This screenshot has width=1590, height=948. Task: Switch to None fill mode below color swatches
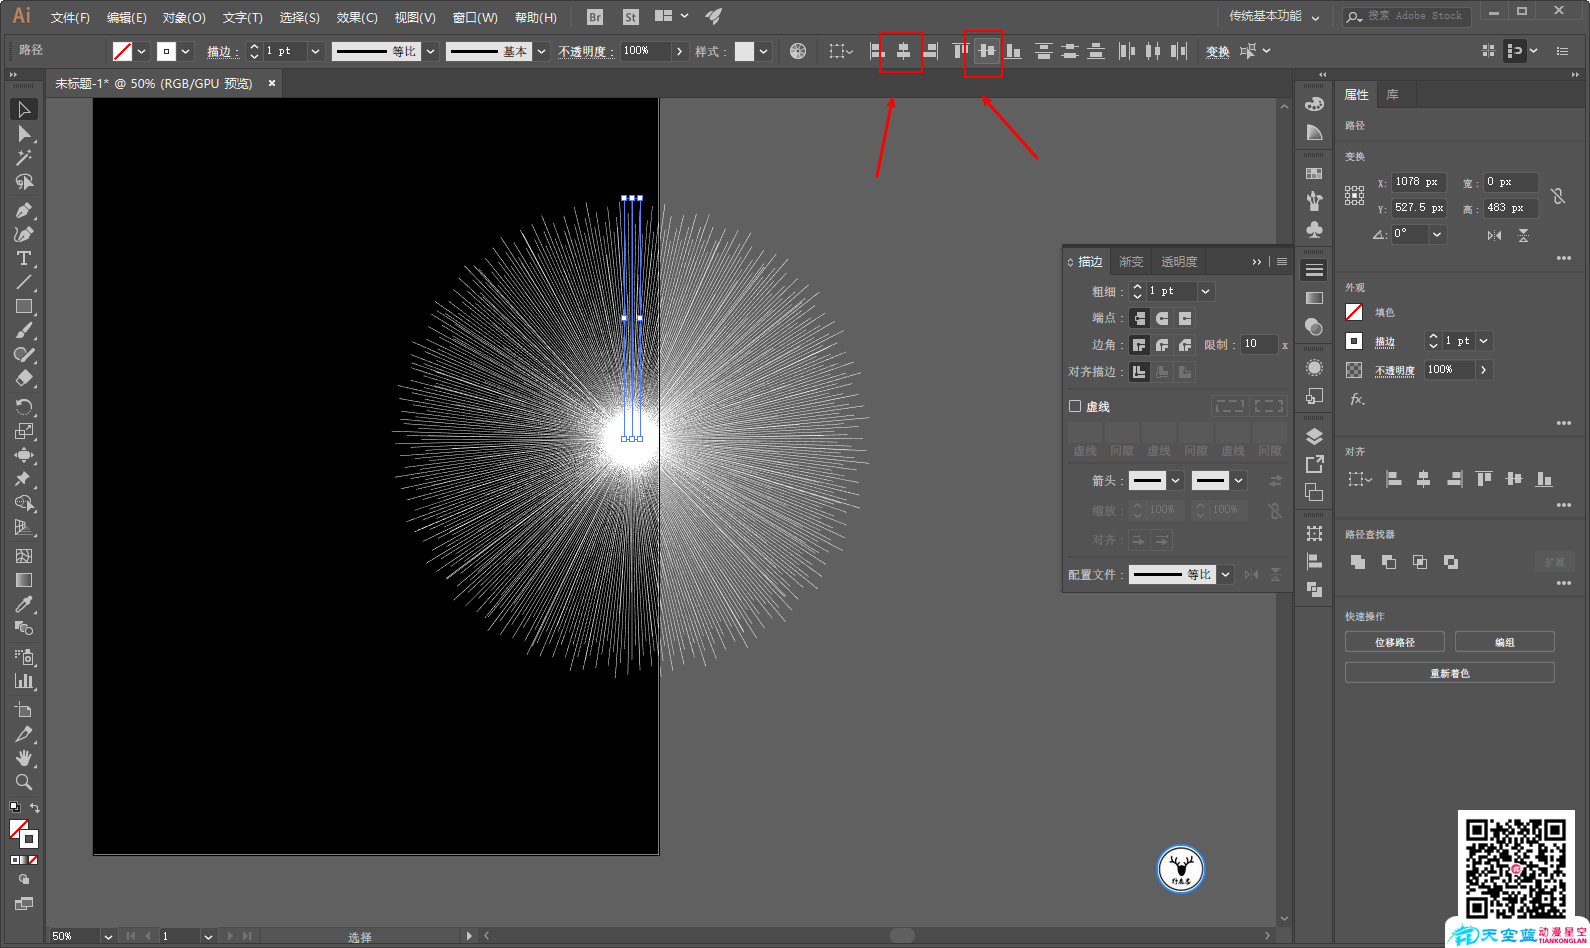[x=33, y=860]
